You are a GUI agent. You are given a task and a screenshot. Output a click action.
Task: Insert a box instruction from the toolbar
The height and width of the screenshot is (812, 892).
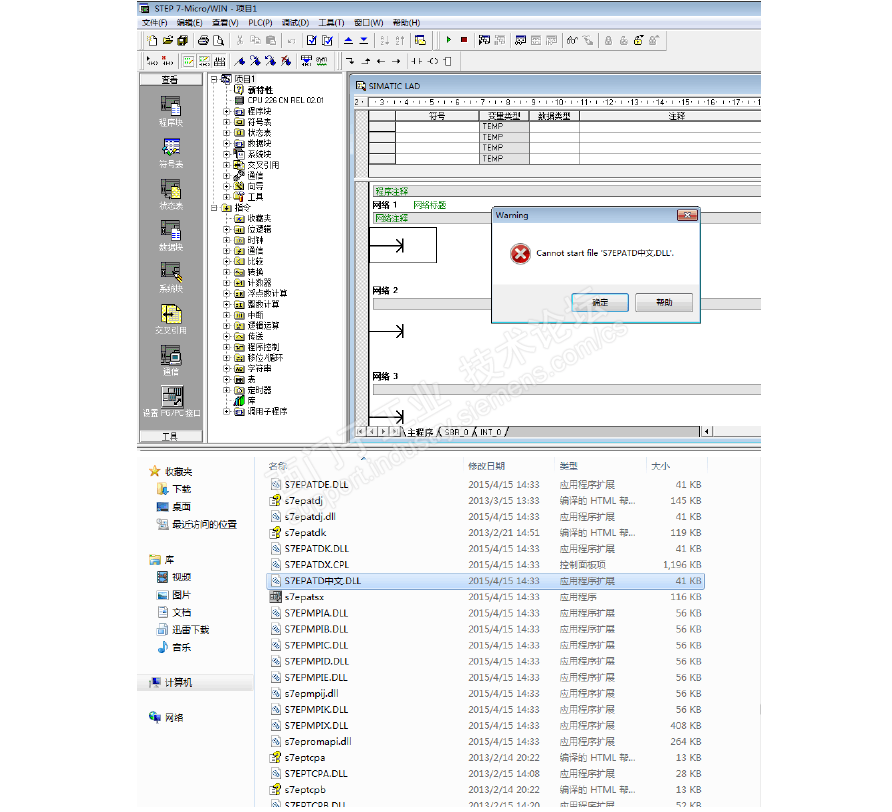(x=448, y=61)
